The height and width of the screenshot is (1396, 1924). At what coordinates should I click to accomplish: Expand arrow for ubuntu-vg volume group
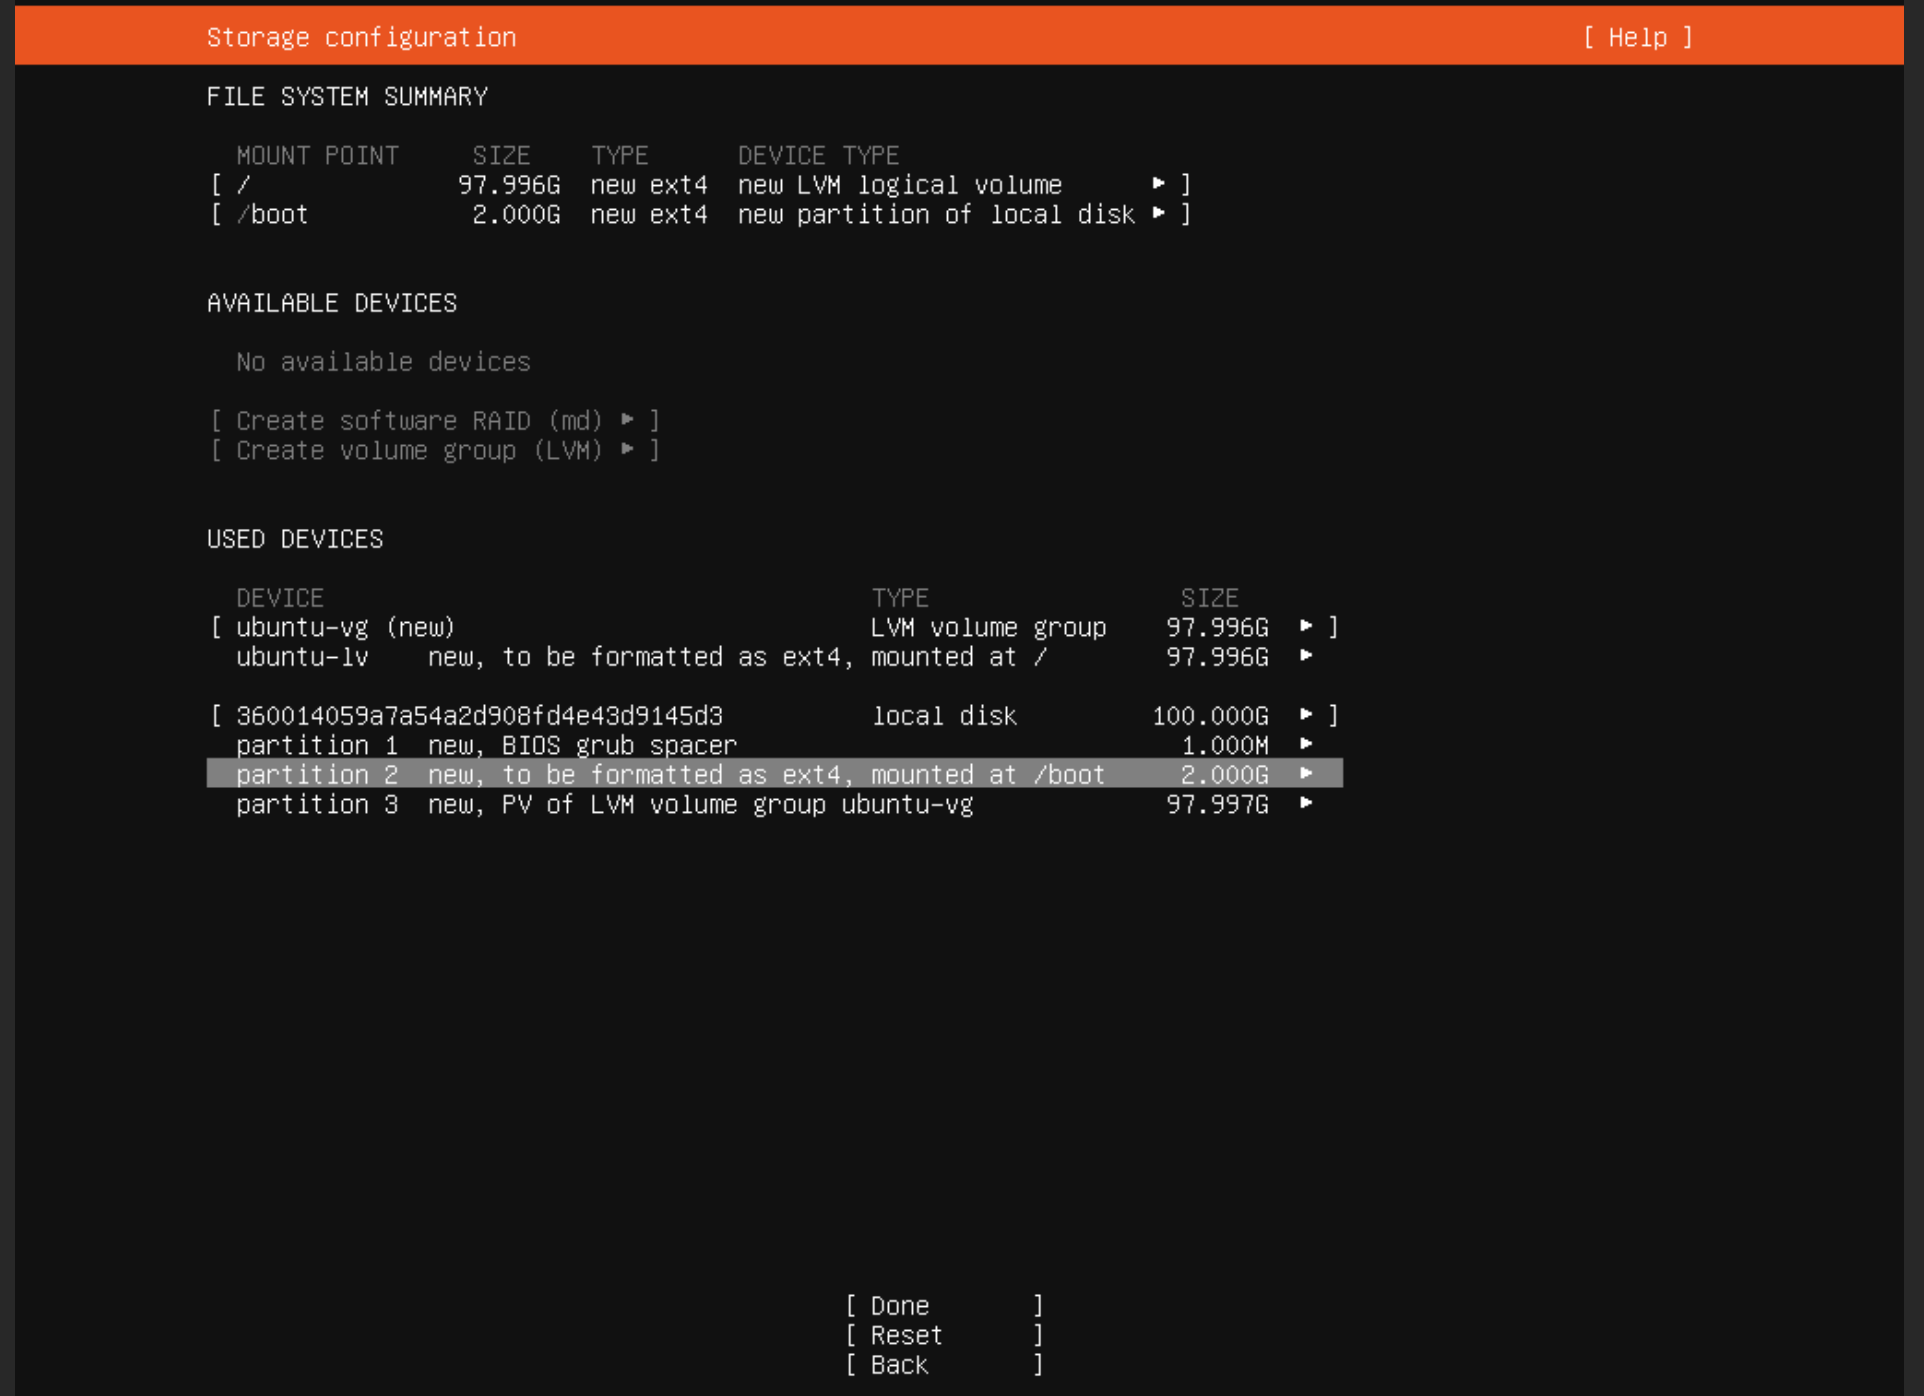(x=1306, y=627)
